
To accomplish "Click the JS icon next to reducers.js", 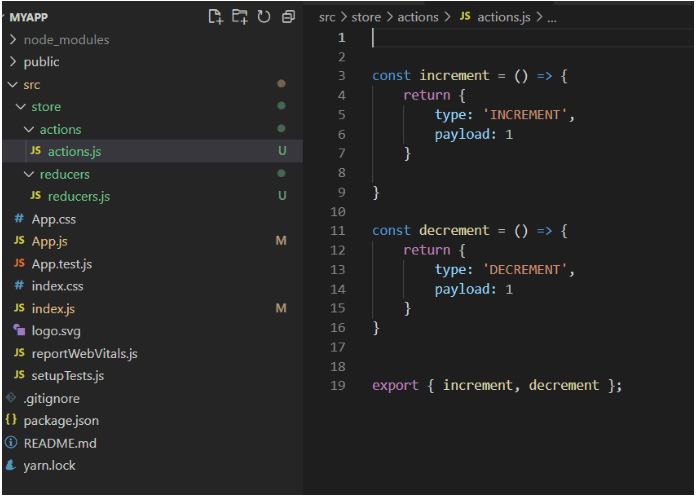I will pyautogui.click(x=36, y=196).
